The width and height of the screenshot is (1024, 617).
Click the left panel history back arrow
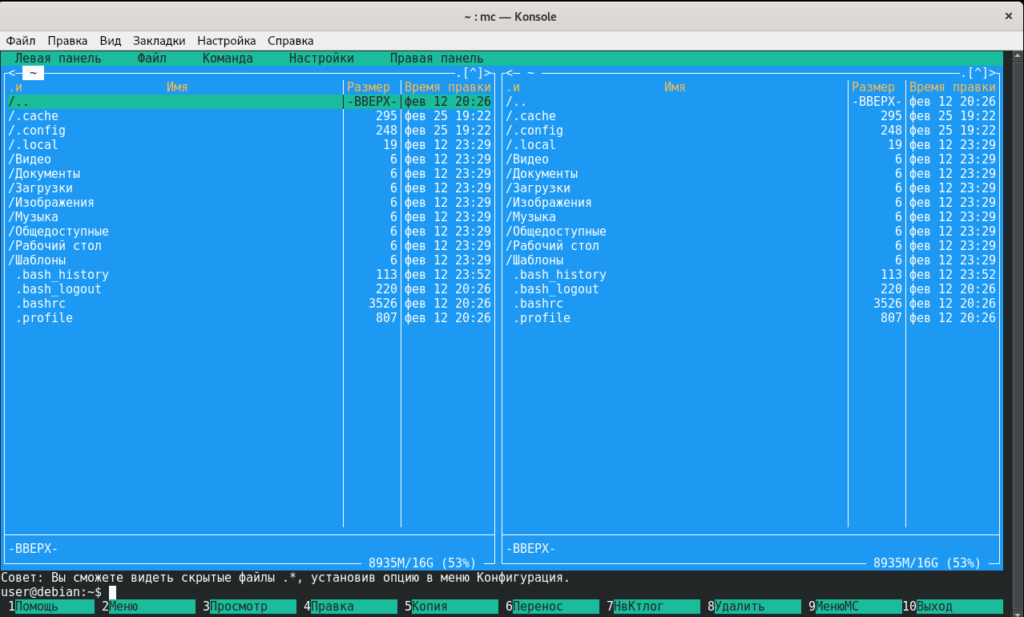[12, 73]
